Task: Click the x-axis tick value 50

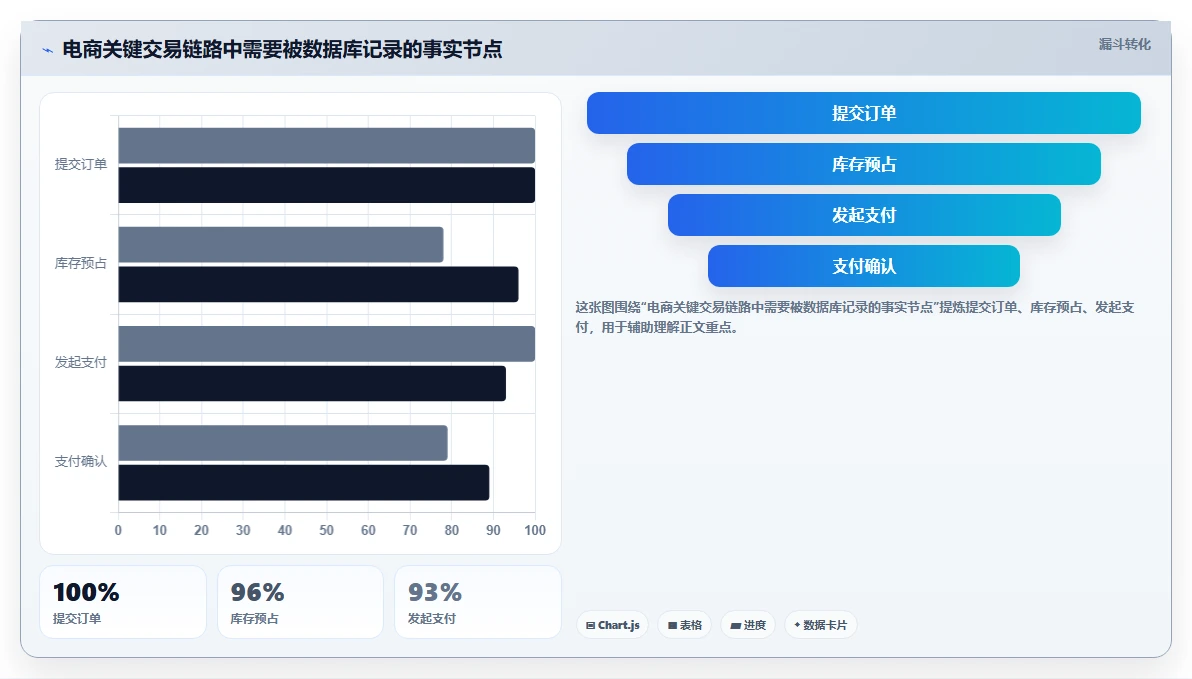Action: (326, 530)
